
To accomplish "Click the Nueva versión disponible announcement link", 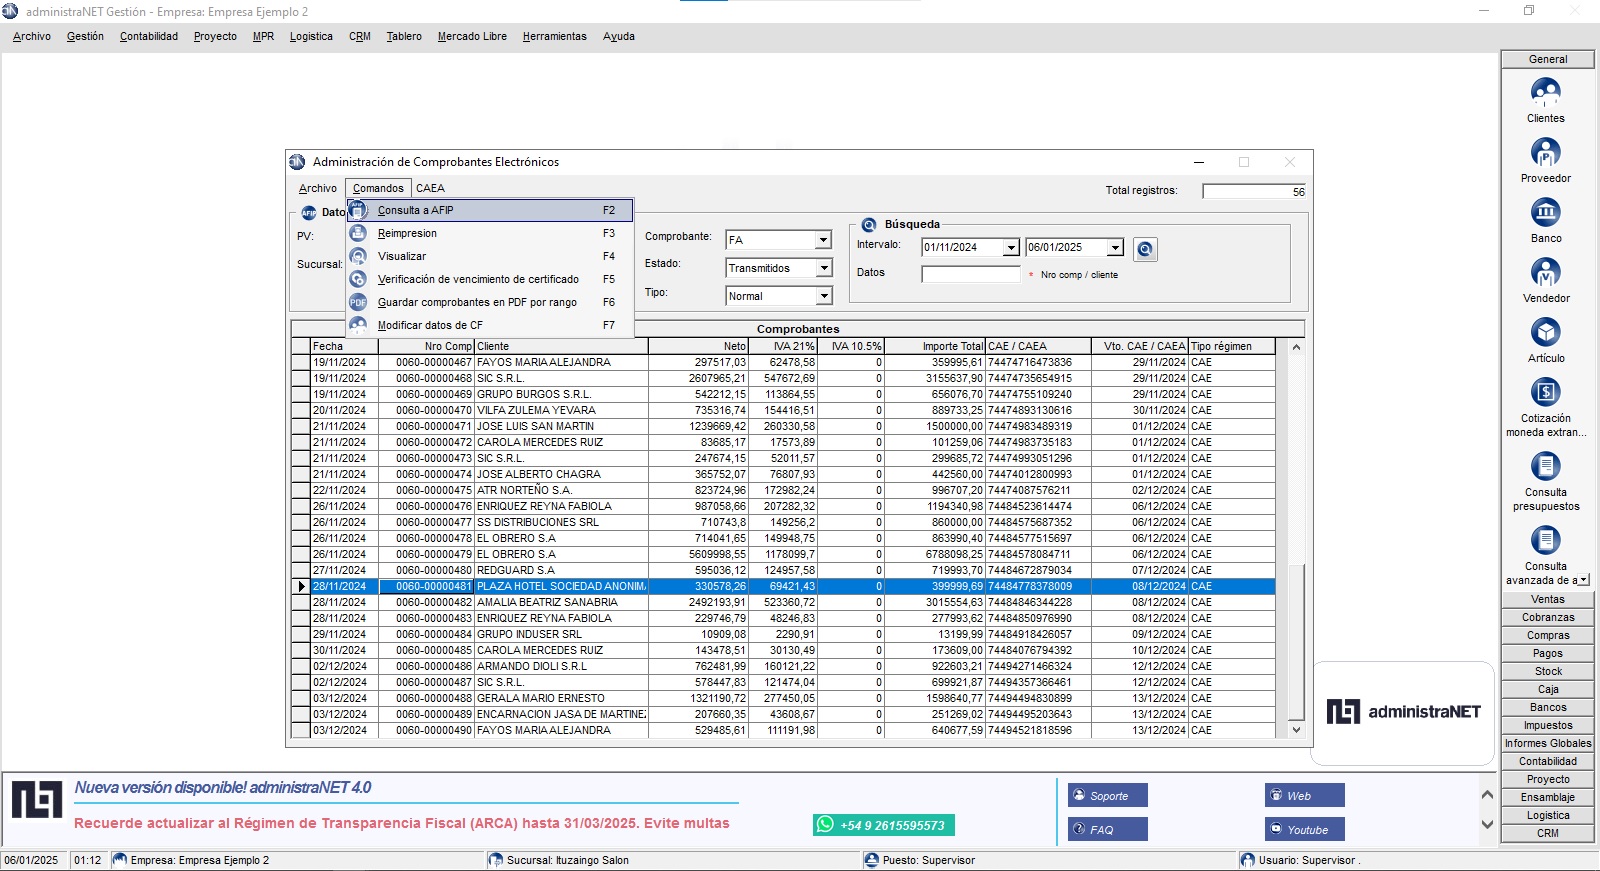I will [223, 788].
